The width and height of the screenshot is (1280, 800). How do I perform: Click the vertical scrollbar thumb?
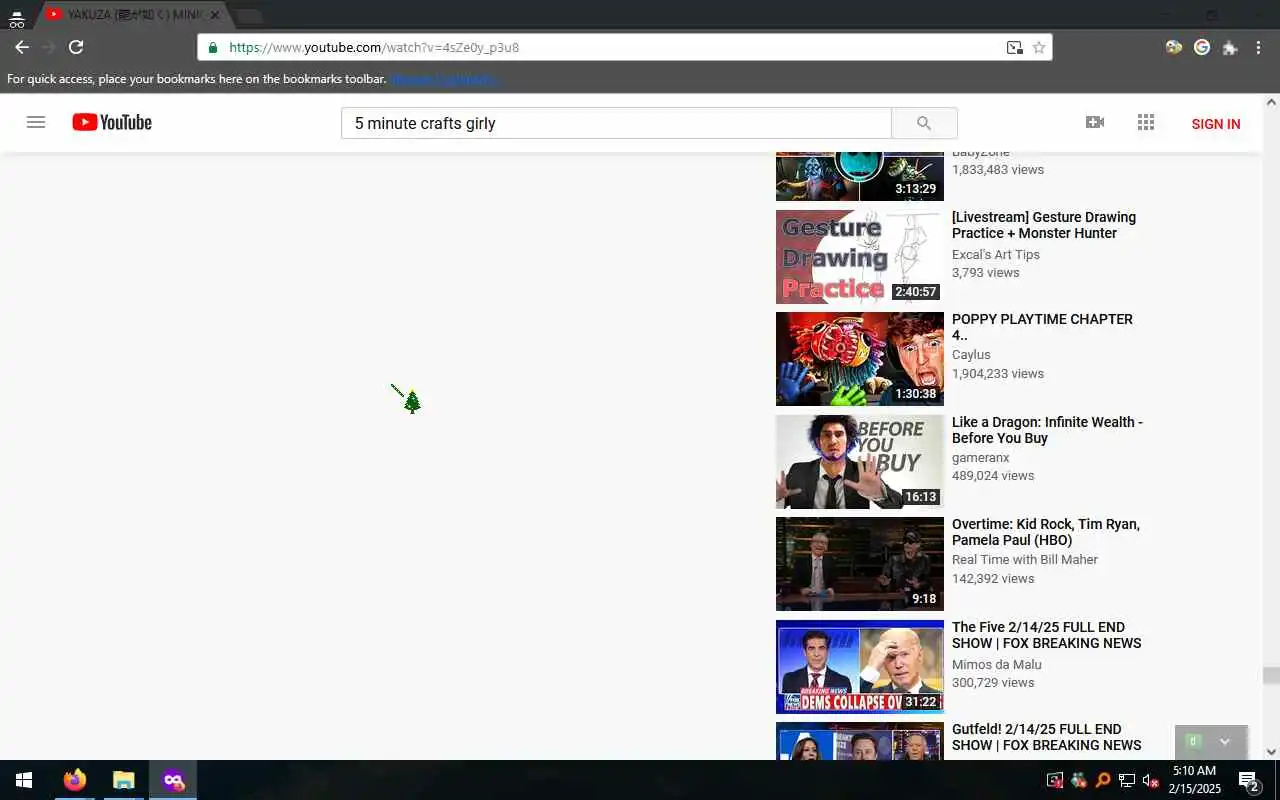1271,676
